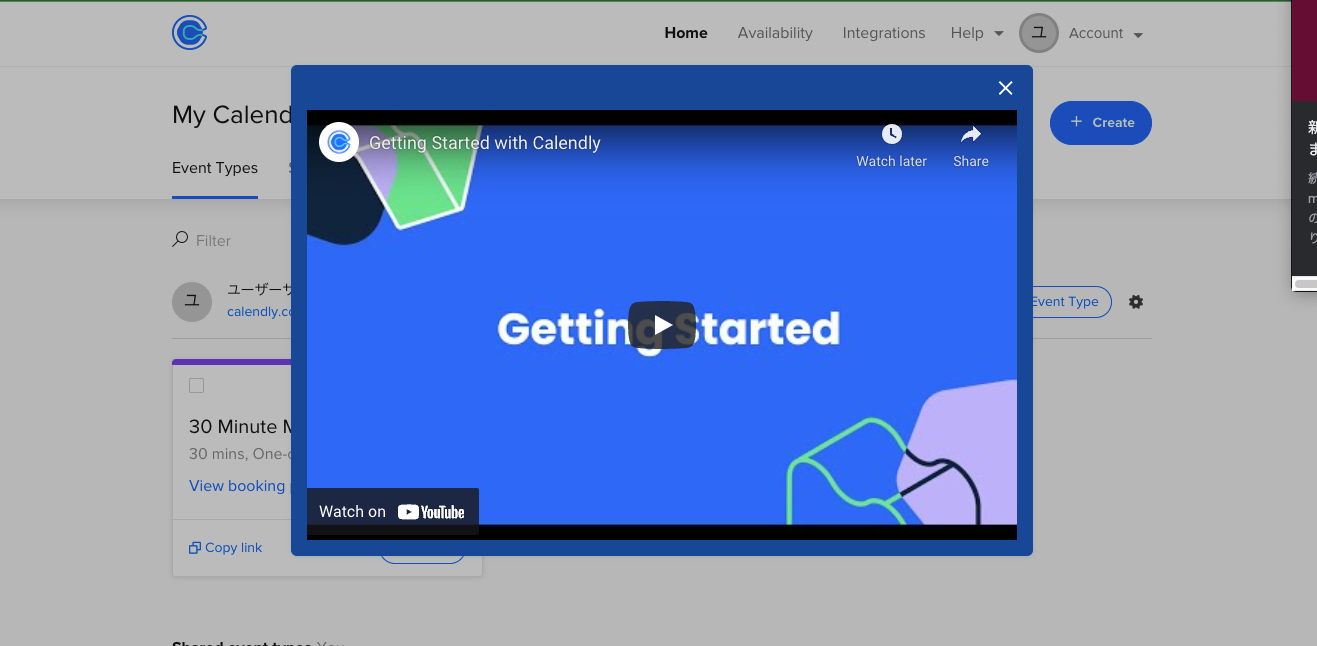Click Watch on YouTube
Screen dimensions: 1317x646
393,512
